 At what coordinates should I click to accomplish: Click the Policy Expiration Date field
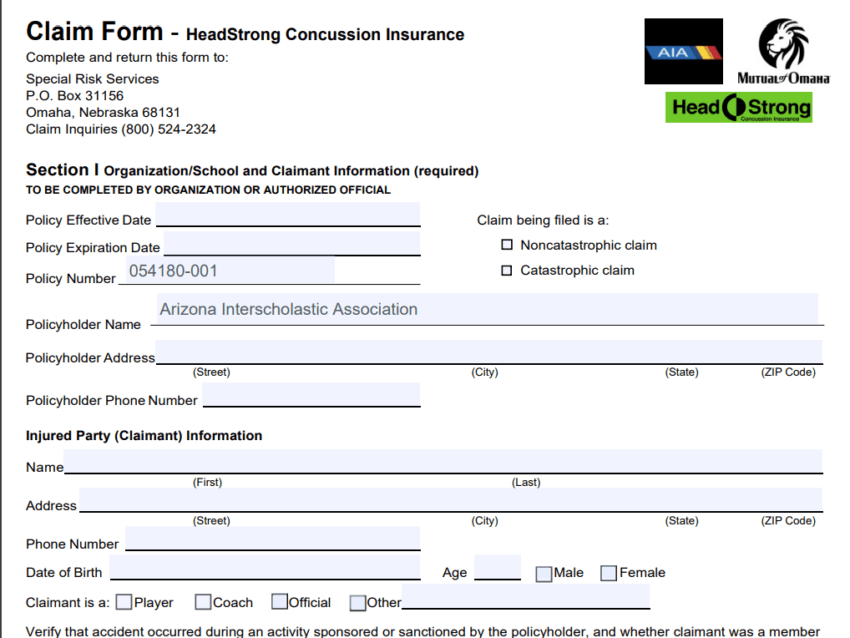tap(291, 243)
